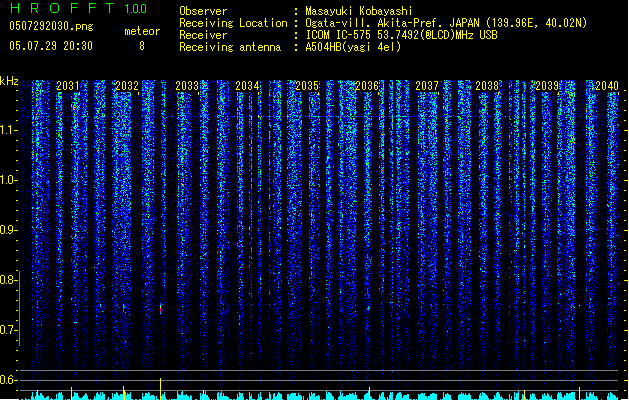Click the 0.7 kHz axis label
The width and height of the screenshot is (629, 400).
click(x=8, y=330)
